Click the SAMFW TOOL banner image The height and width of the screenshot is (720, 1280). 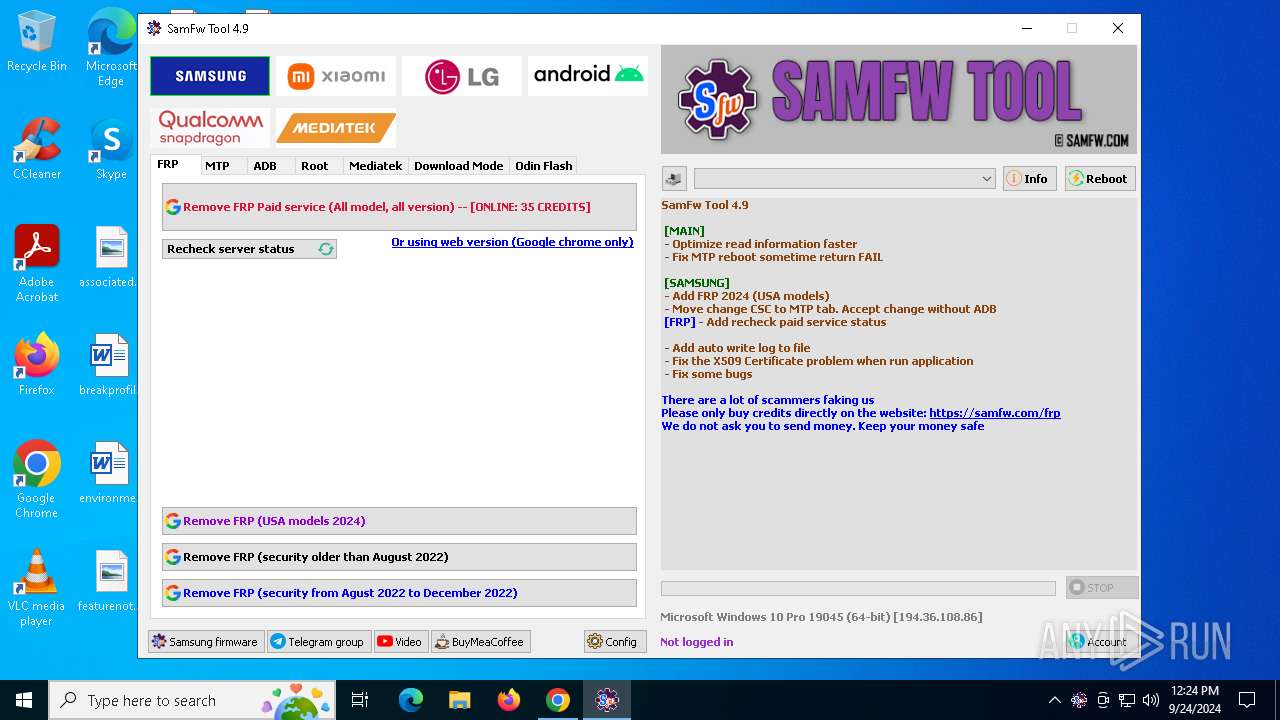(x=899, y=99)
